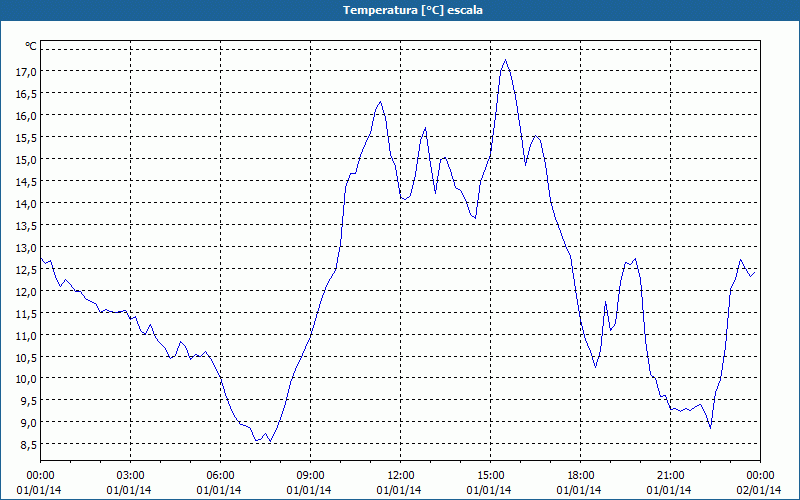Click the 'Temperatura [°C] escala' title bar
Image resolution: width=800 pixels, height=500 pixels.
[x=400, y=10]
